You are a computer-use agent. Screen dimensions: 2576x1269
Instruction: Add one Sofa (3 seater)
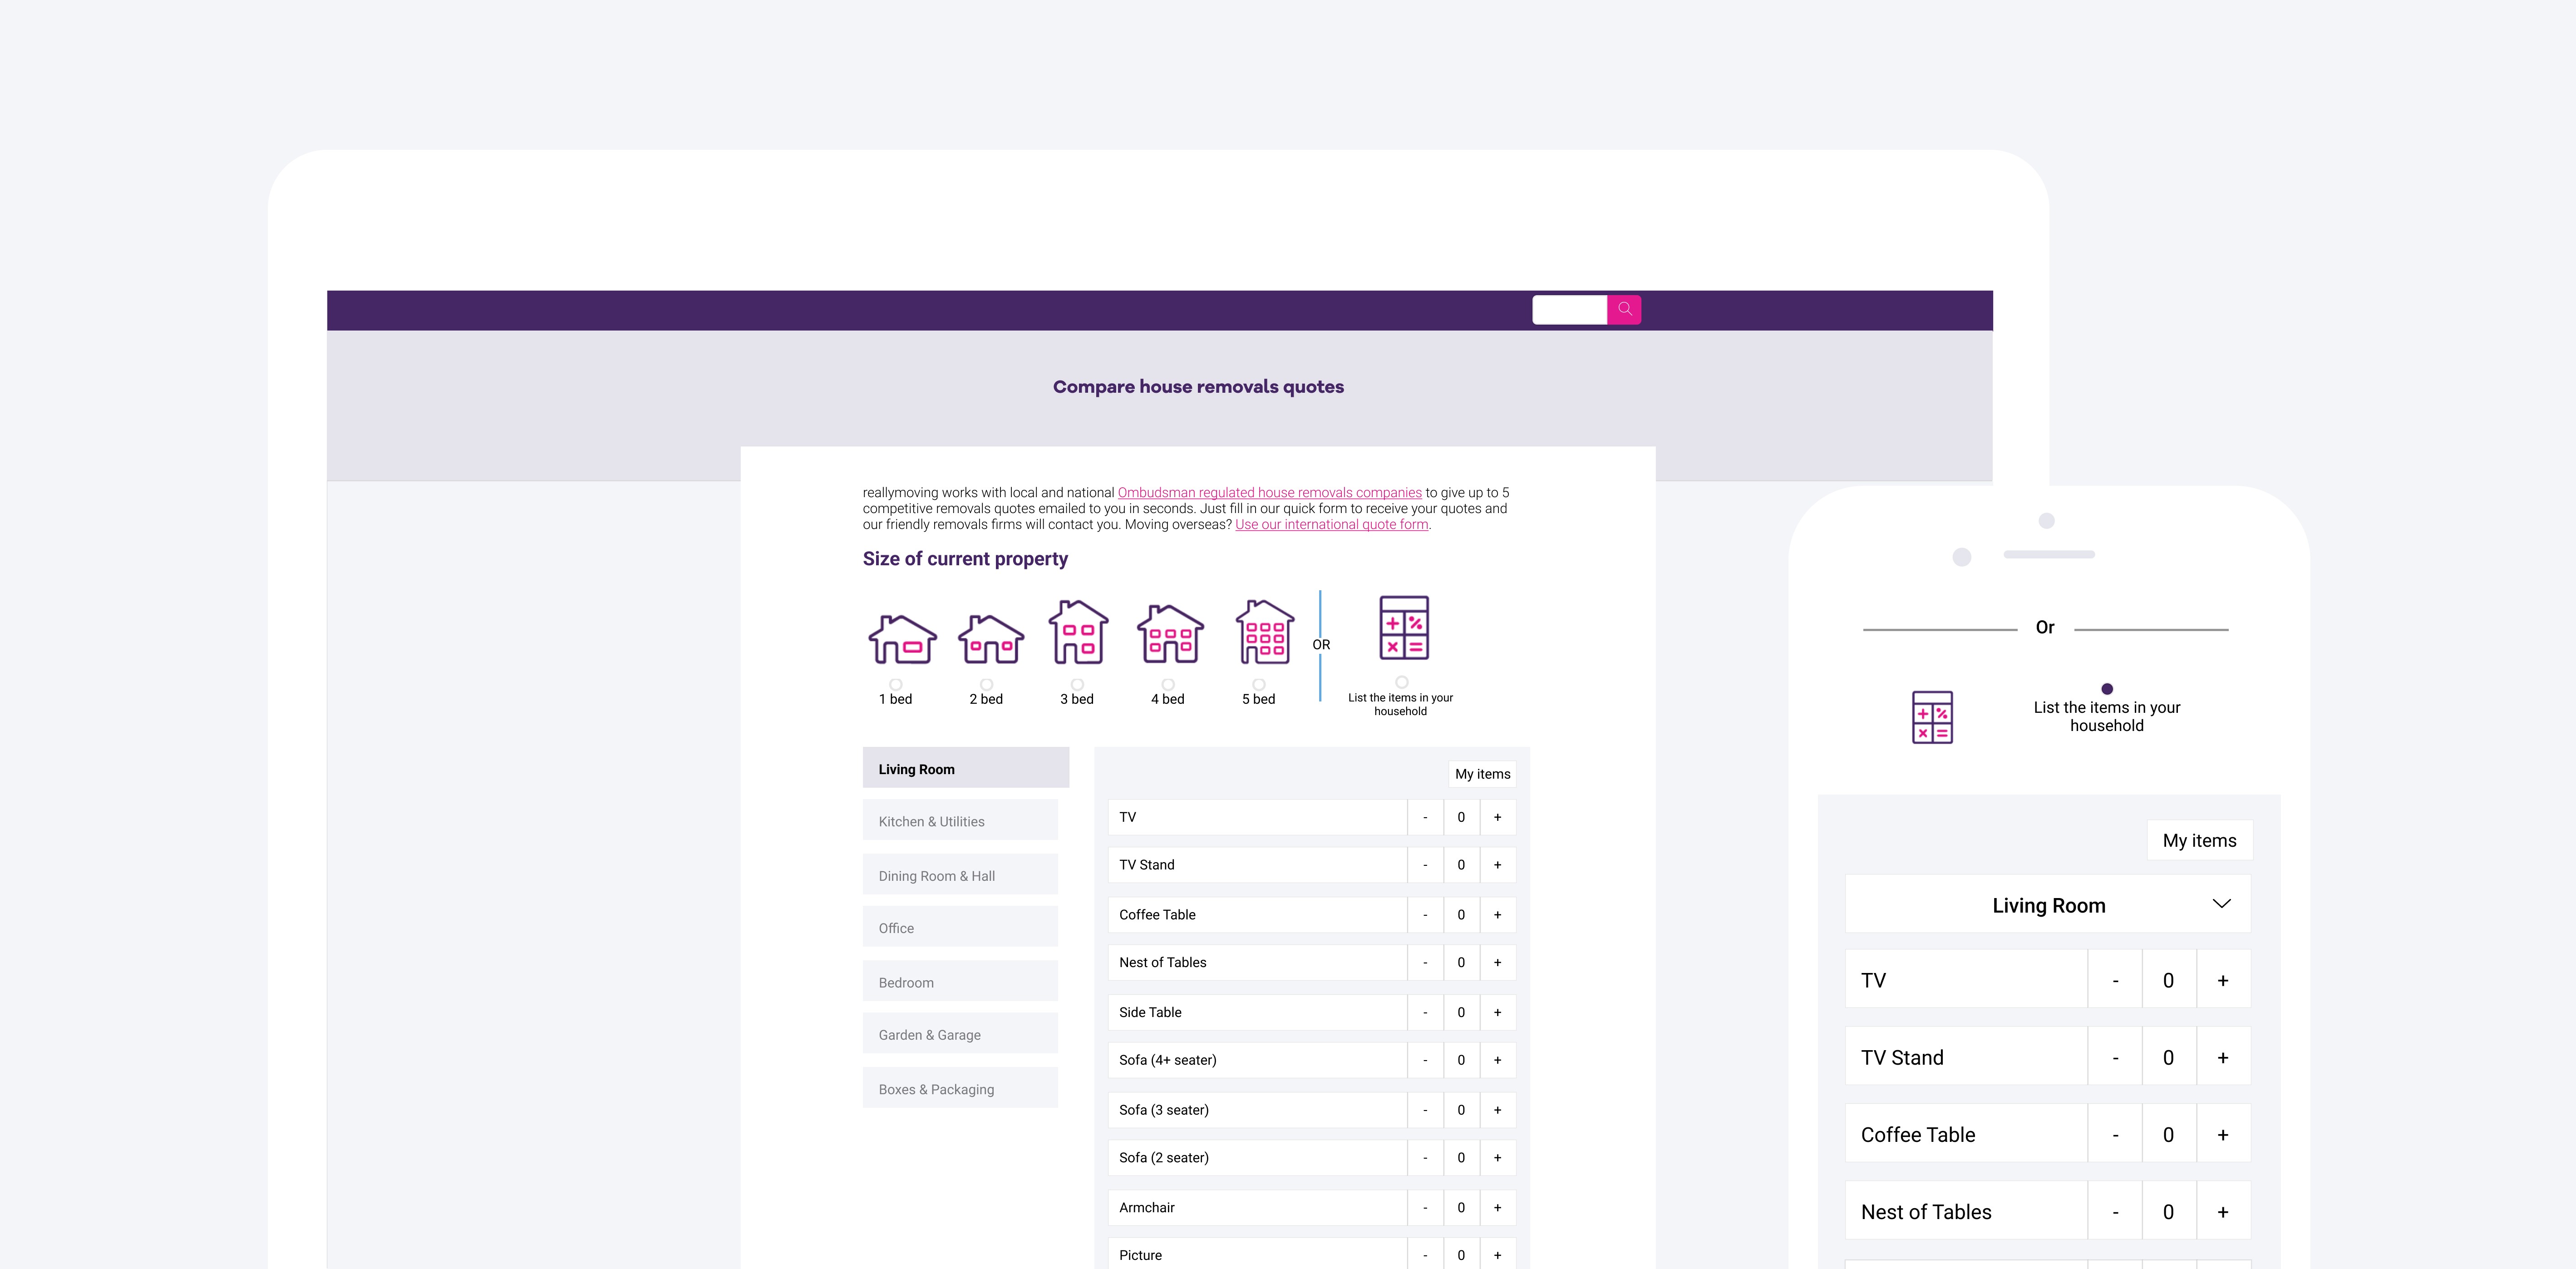coord(1497,1110)
